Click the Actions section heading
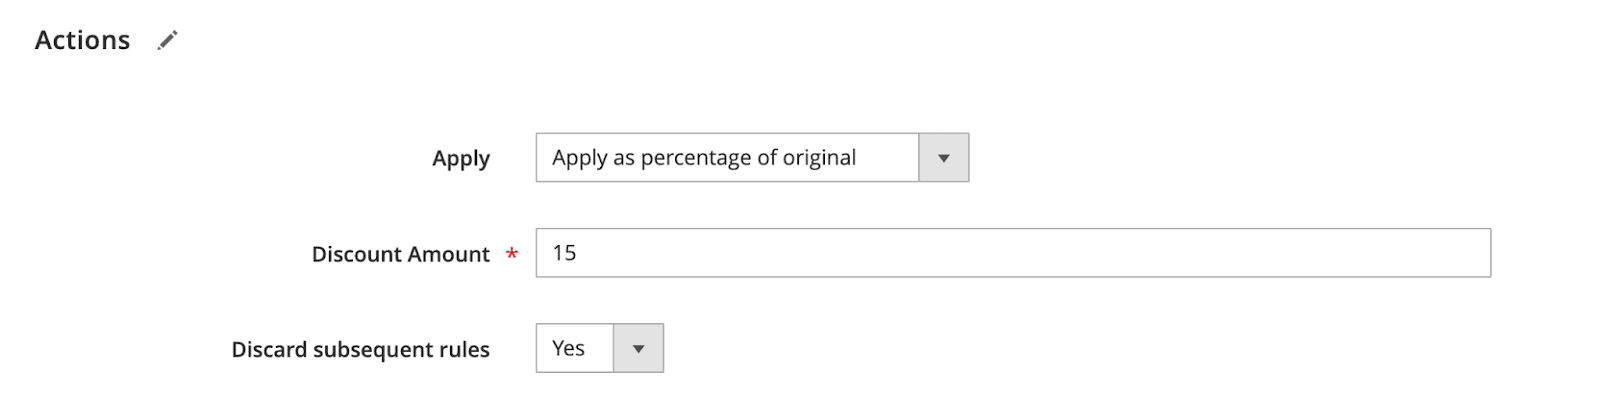This screenshot has width=1600, height=412. pos(82,40)
